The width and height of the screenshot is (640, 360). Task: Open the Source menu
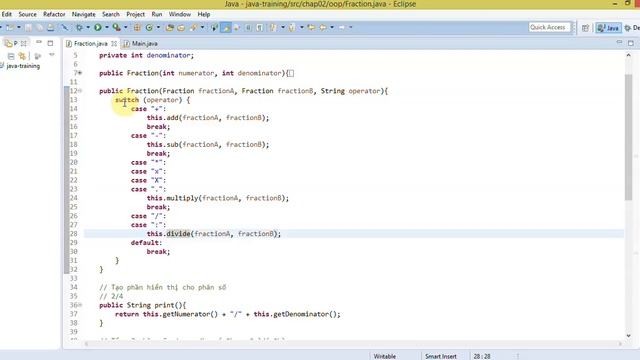coord(27,14)
